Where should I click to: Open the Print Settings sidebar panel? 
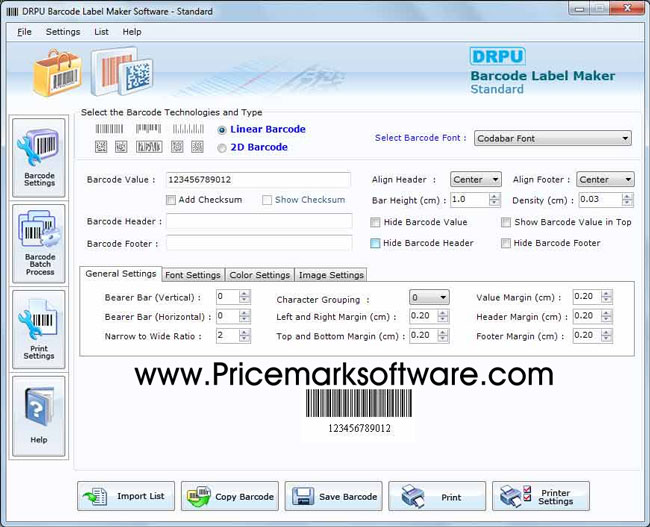click(39, 330)
